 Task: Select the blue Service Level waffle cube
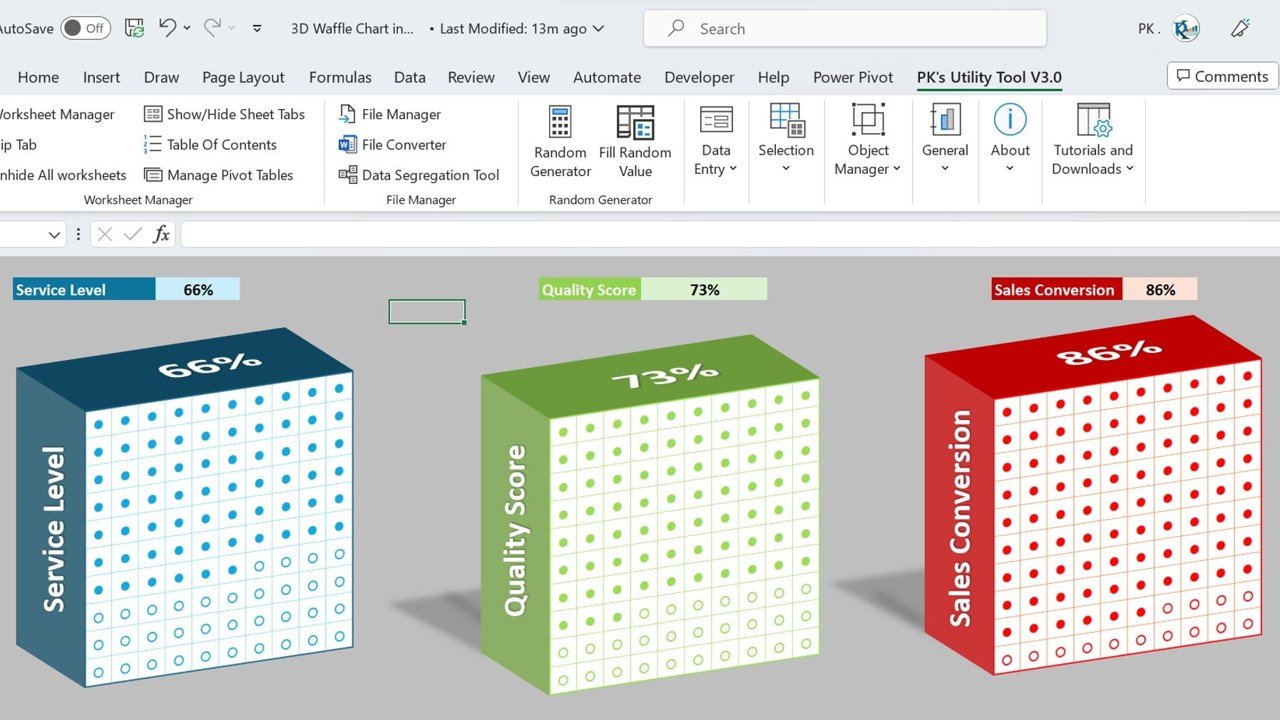[x=185, y=507]
